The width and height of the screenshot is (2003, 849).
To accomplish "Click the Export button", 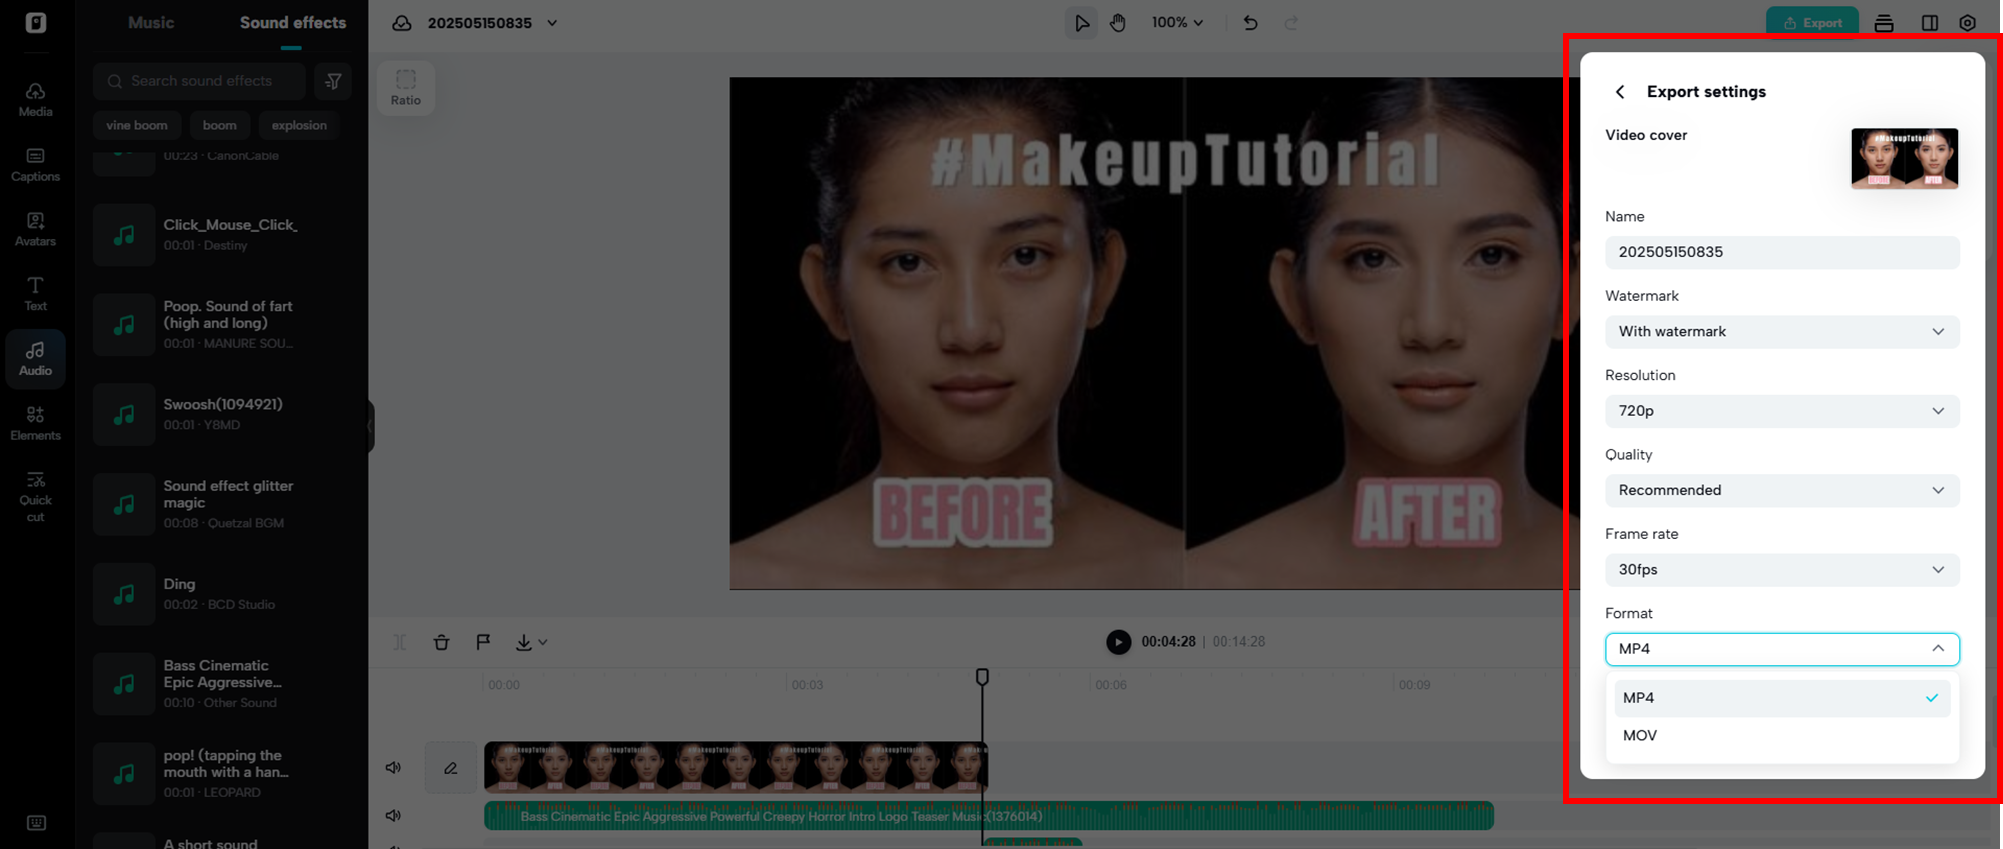I will 1812,23.
